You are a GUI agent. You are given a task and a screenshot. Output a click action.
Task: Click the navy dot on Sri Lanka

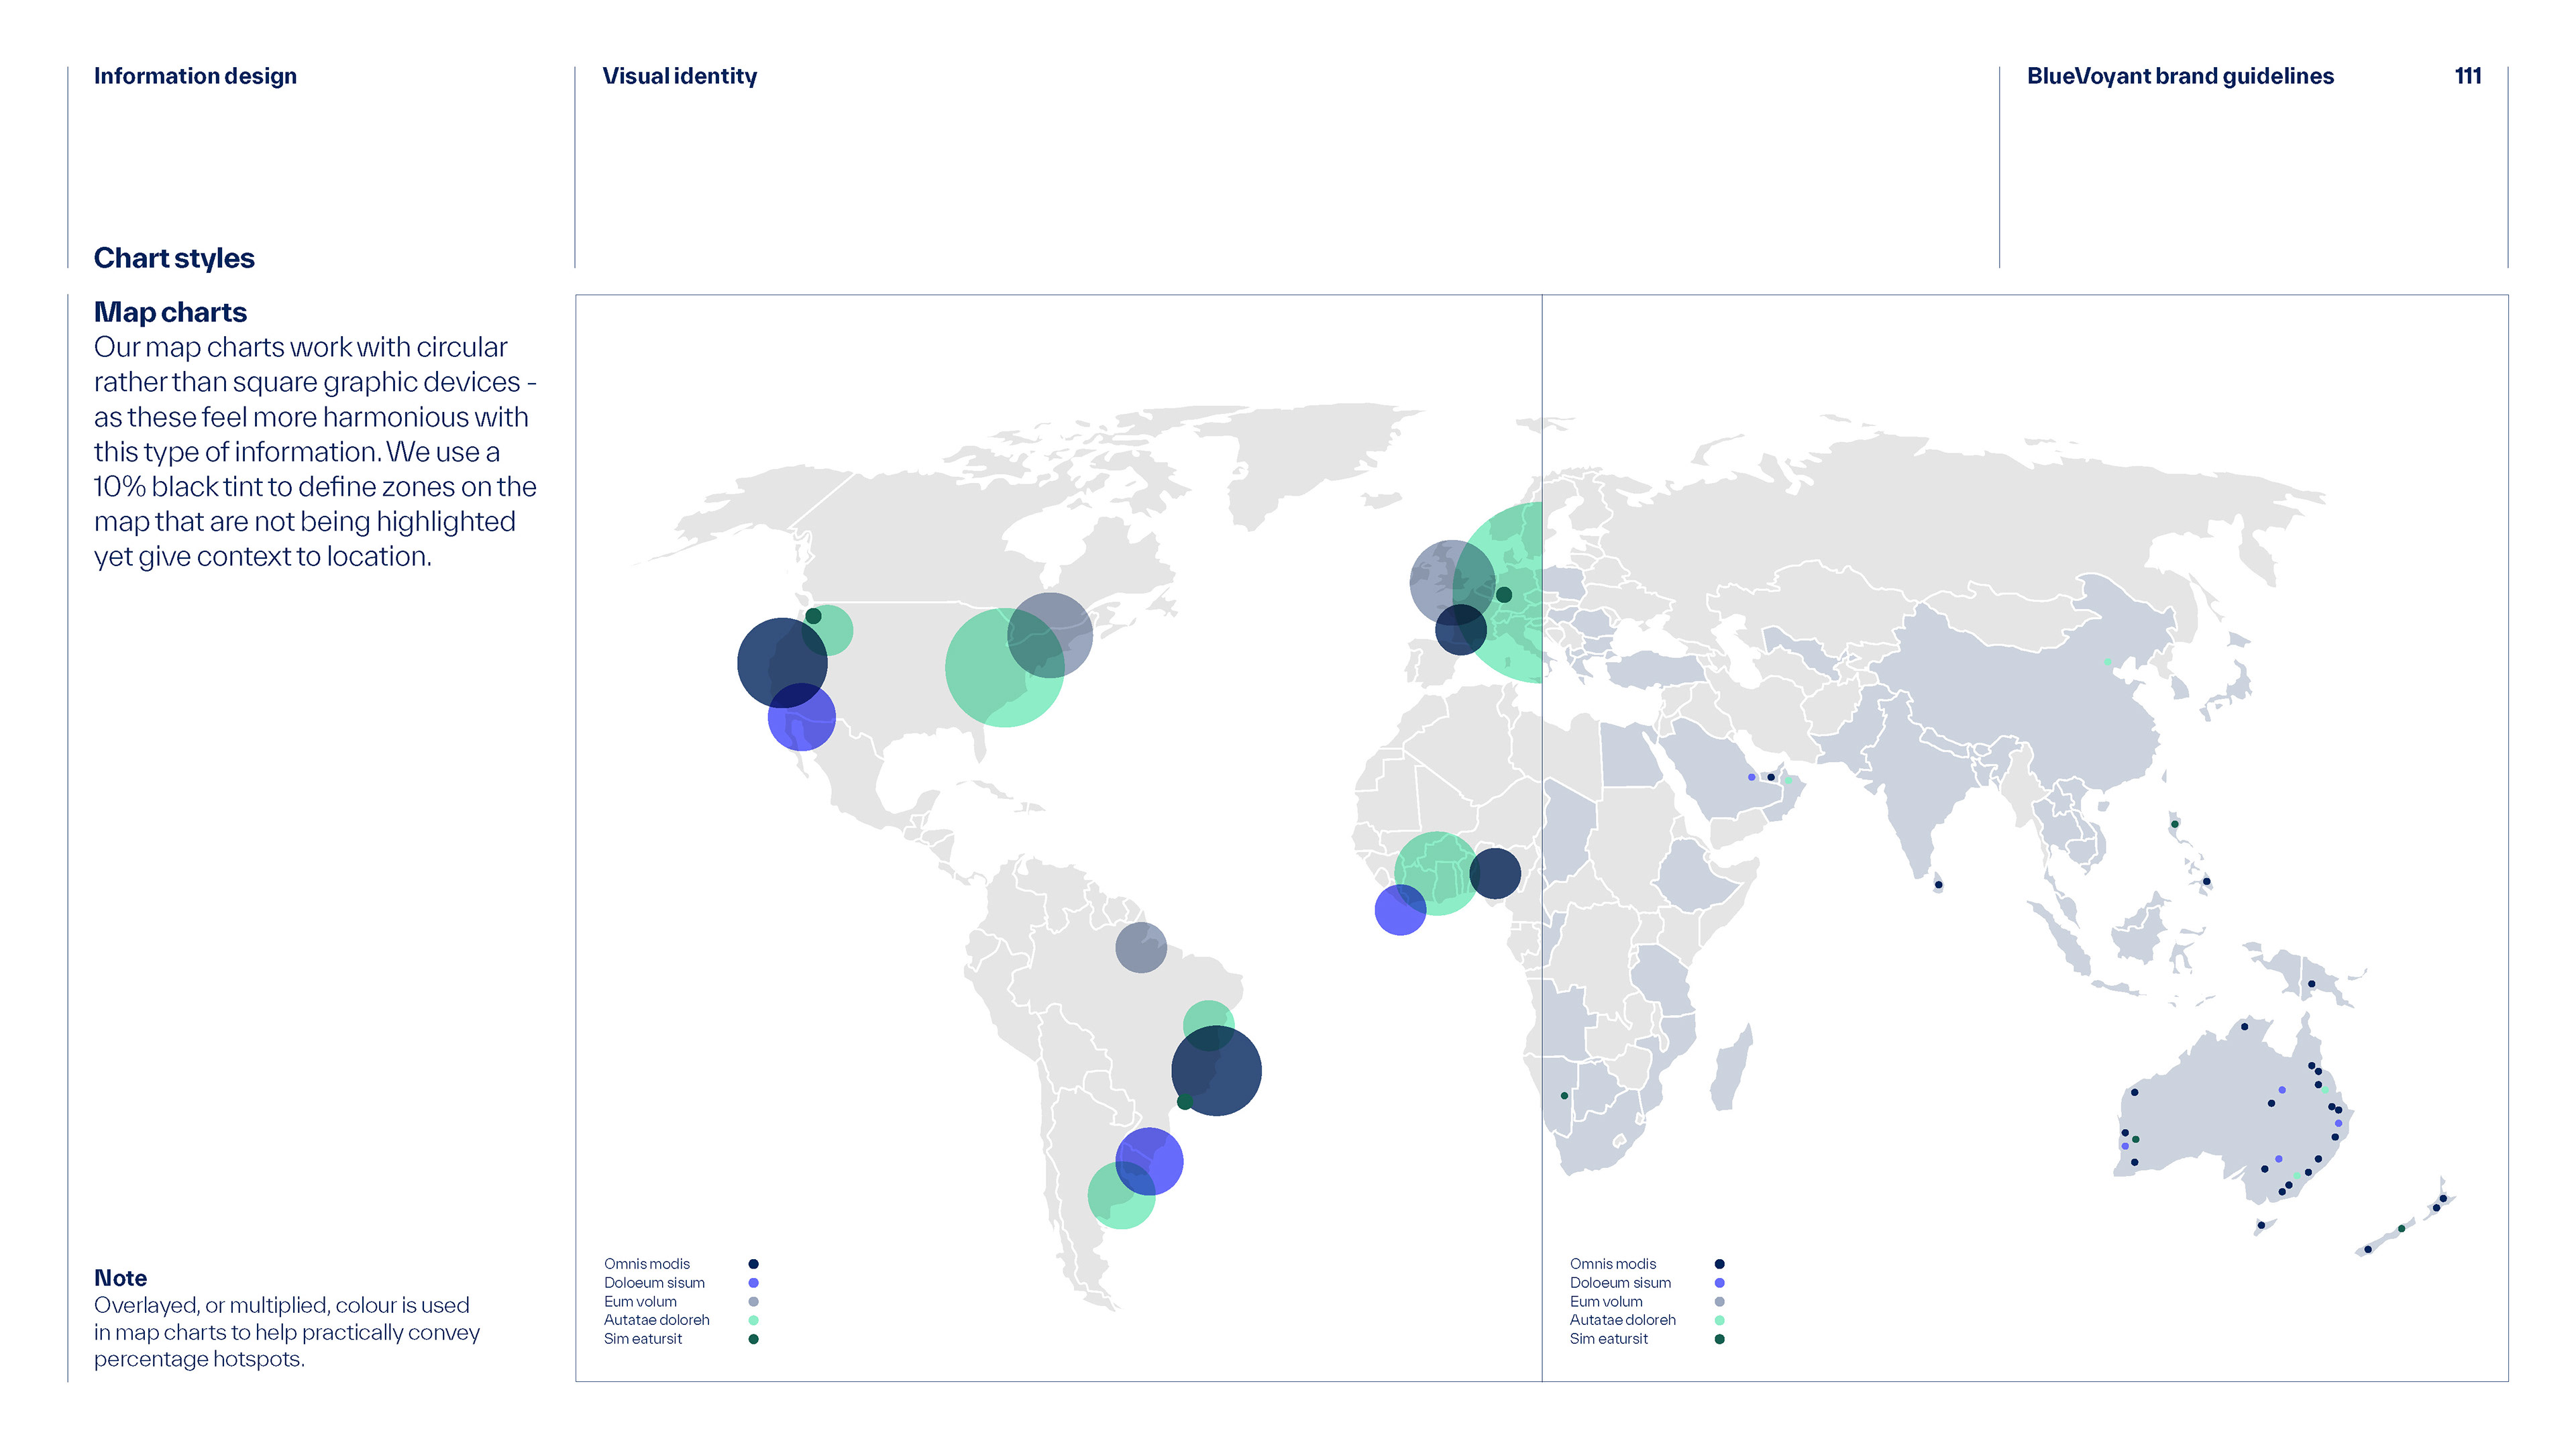coord(1938,885)
